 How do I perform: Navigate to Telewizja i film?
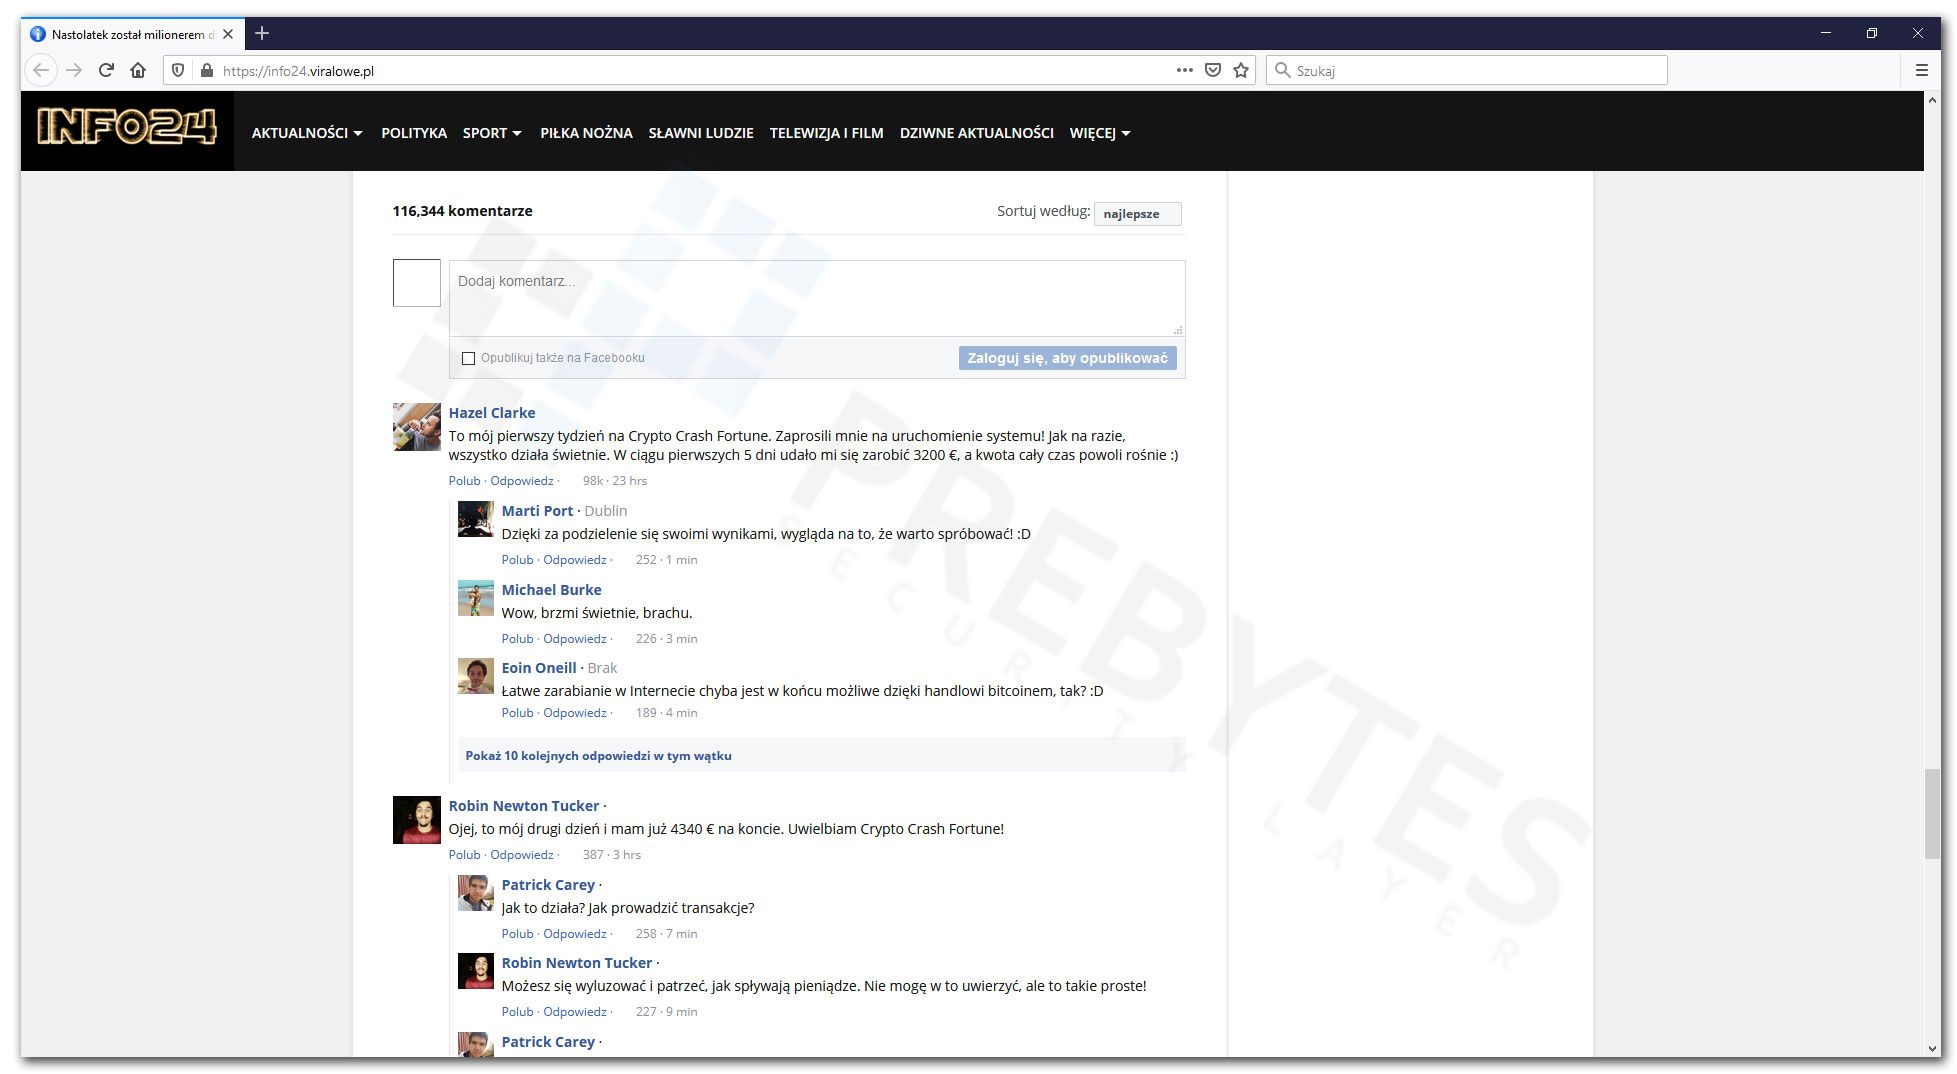(827, 133)
